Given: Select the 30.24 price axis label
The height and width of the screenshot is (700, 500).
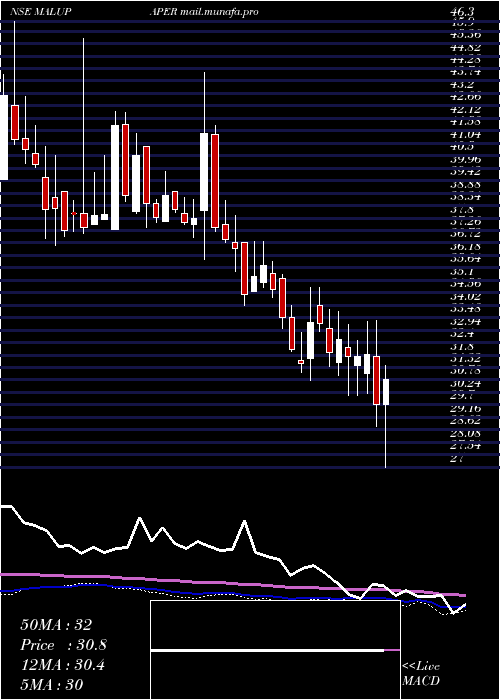Looking at the screenshot, I should tap(466, 383).
